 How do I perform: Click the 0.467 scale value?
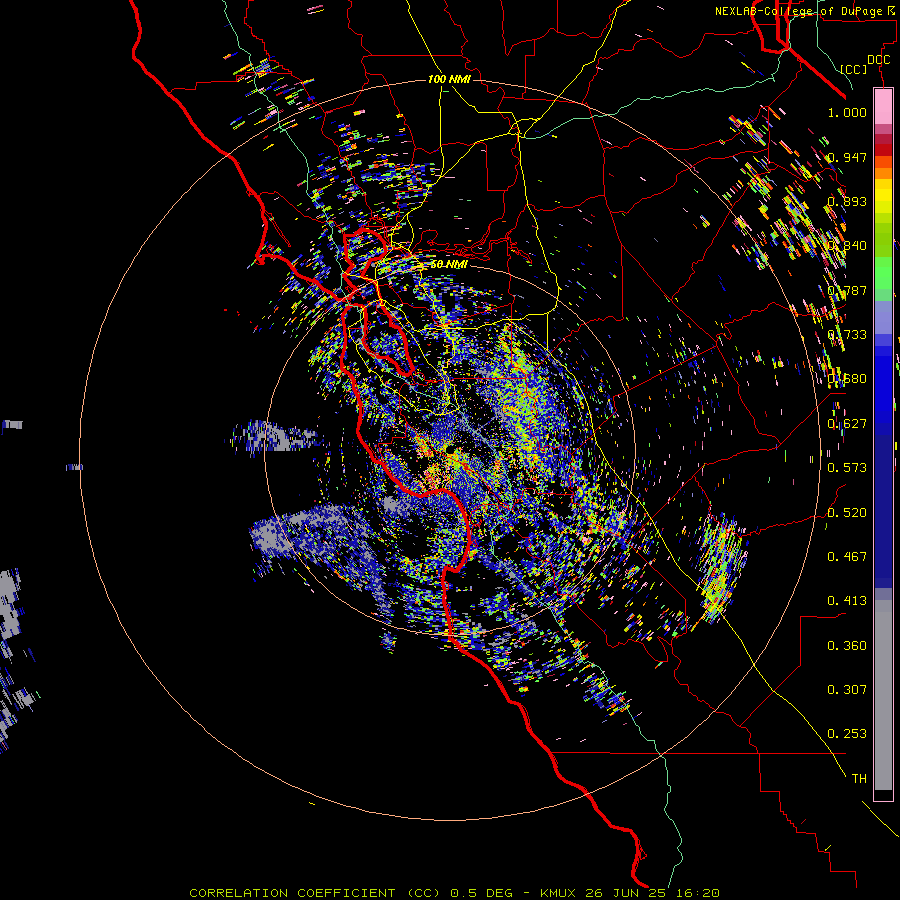(847, 557)
